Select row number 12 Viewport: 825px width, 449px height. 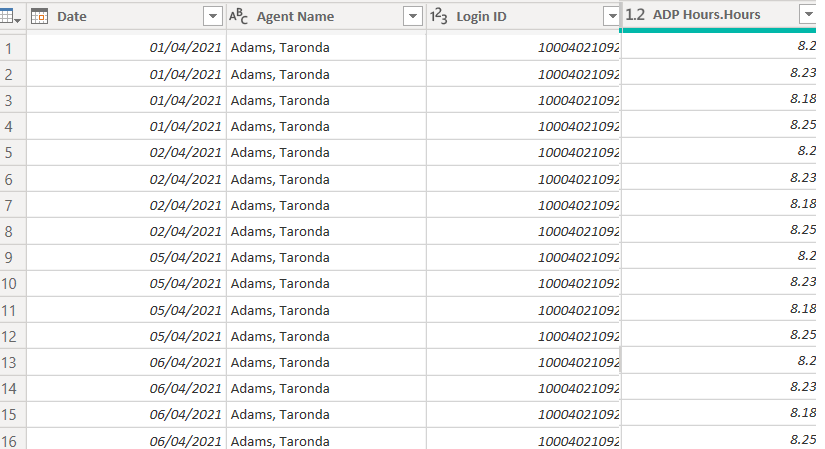click(x=13, y=336)
